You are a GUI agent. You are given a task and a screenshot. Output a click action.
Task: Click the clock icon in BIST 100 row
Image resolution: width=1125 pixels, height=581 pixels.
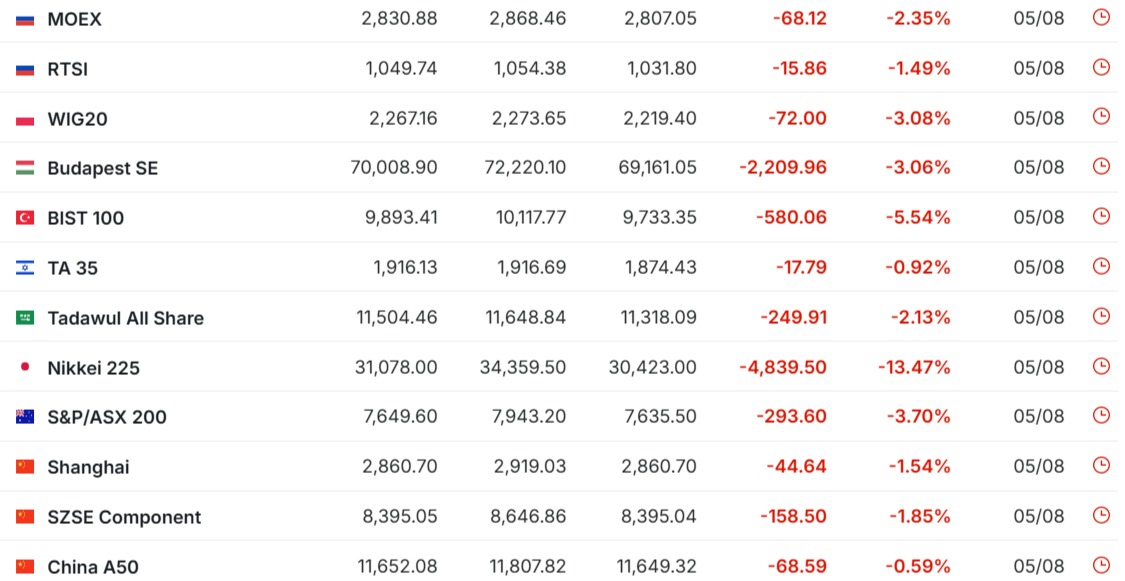click(x=1101, y=217)
